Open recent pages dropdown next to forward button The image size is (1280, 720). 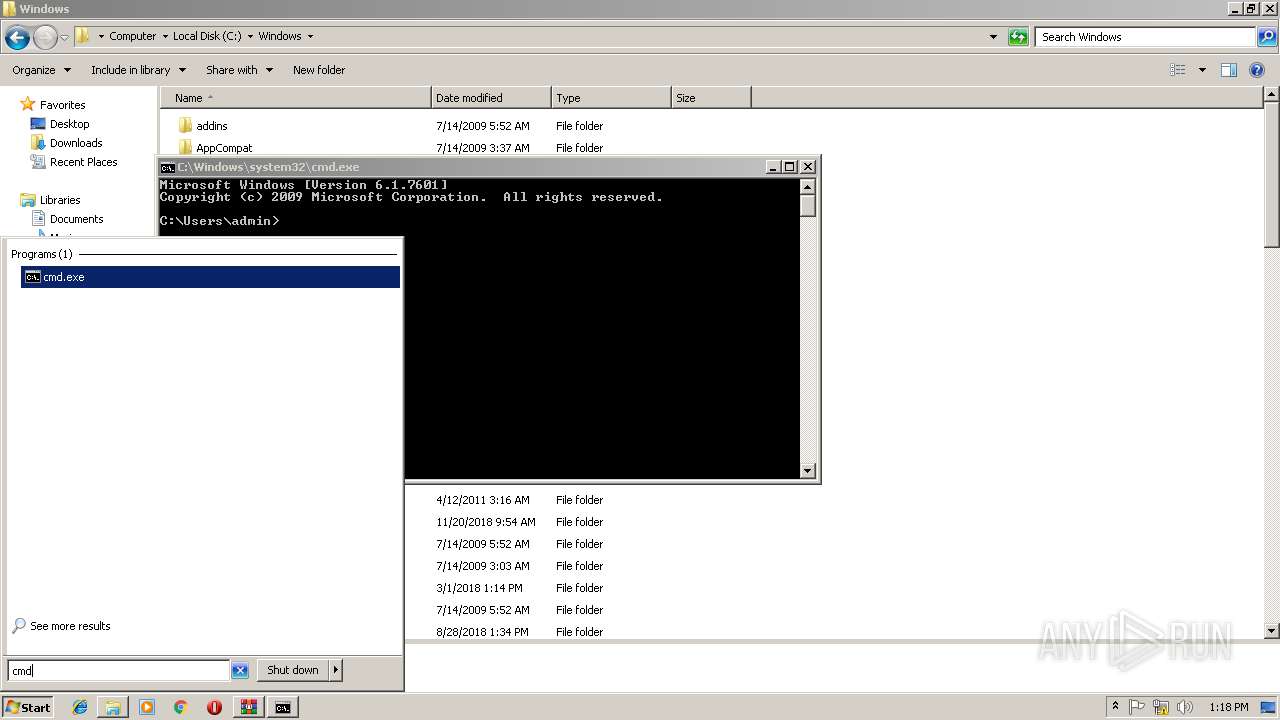coord(64,38)
